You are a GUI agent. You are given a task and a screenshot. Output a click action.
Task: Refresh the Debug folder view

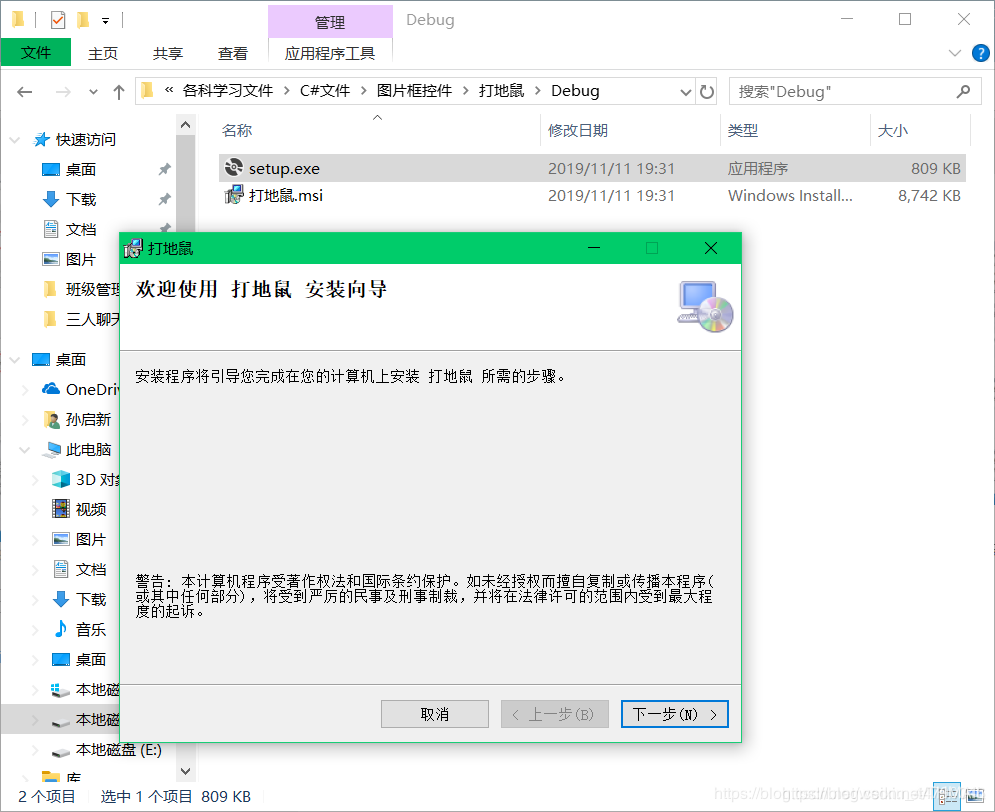tap(708, 91)
